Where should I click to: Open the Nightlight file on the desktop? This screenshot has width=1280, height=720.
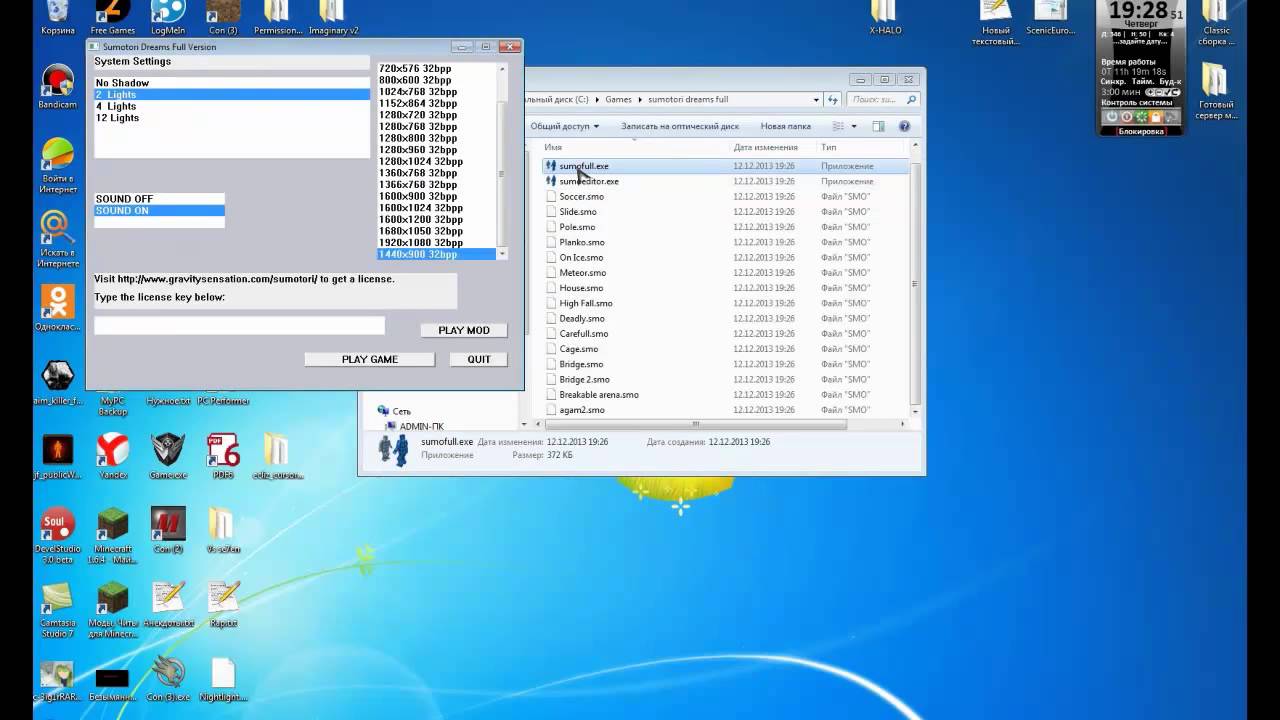pos(222,679)
